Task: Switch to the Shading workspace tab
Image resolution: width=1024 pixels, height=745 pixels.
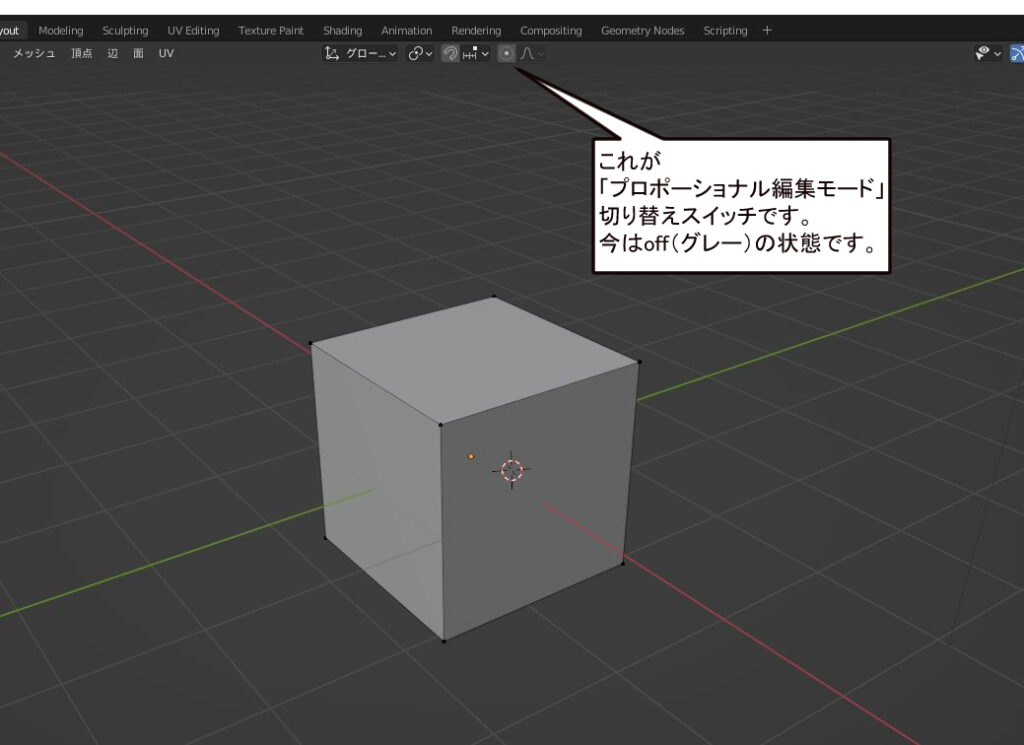Action: coord(342,31)
